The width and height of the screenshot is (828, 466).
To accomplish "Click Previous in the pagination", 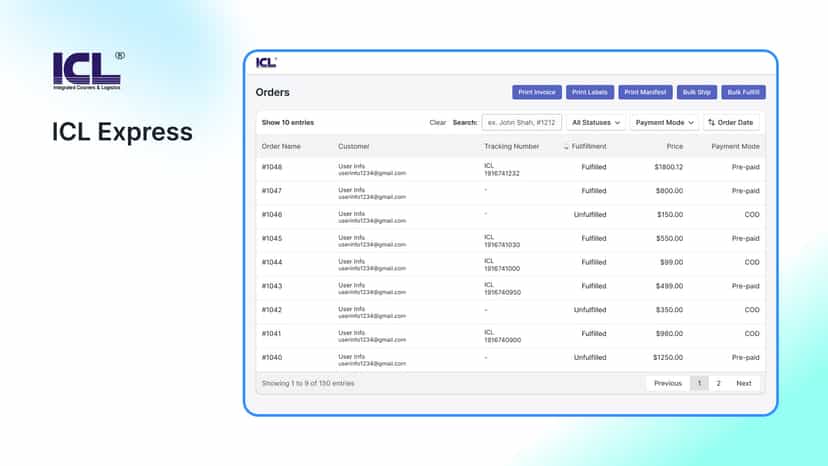I will coord(668,383).
